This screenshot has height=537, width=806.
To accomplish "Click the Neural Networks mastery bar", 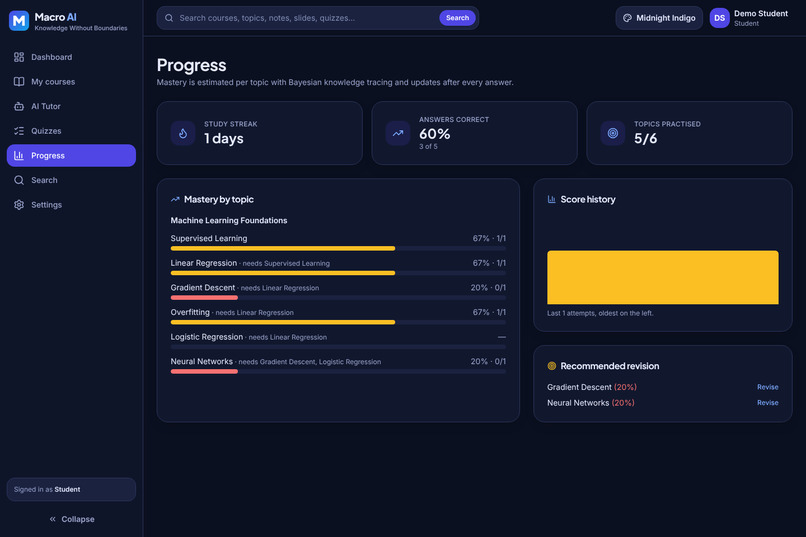I will (338, 372).
